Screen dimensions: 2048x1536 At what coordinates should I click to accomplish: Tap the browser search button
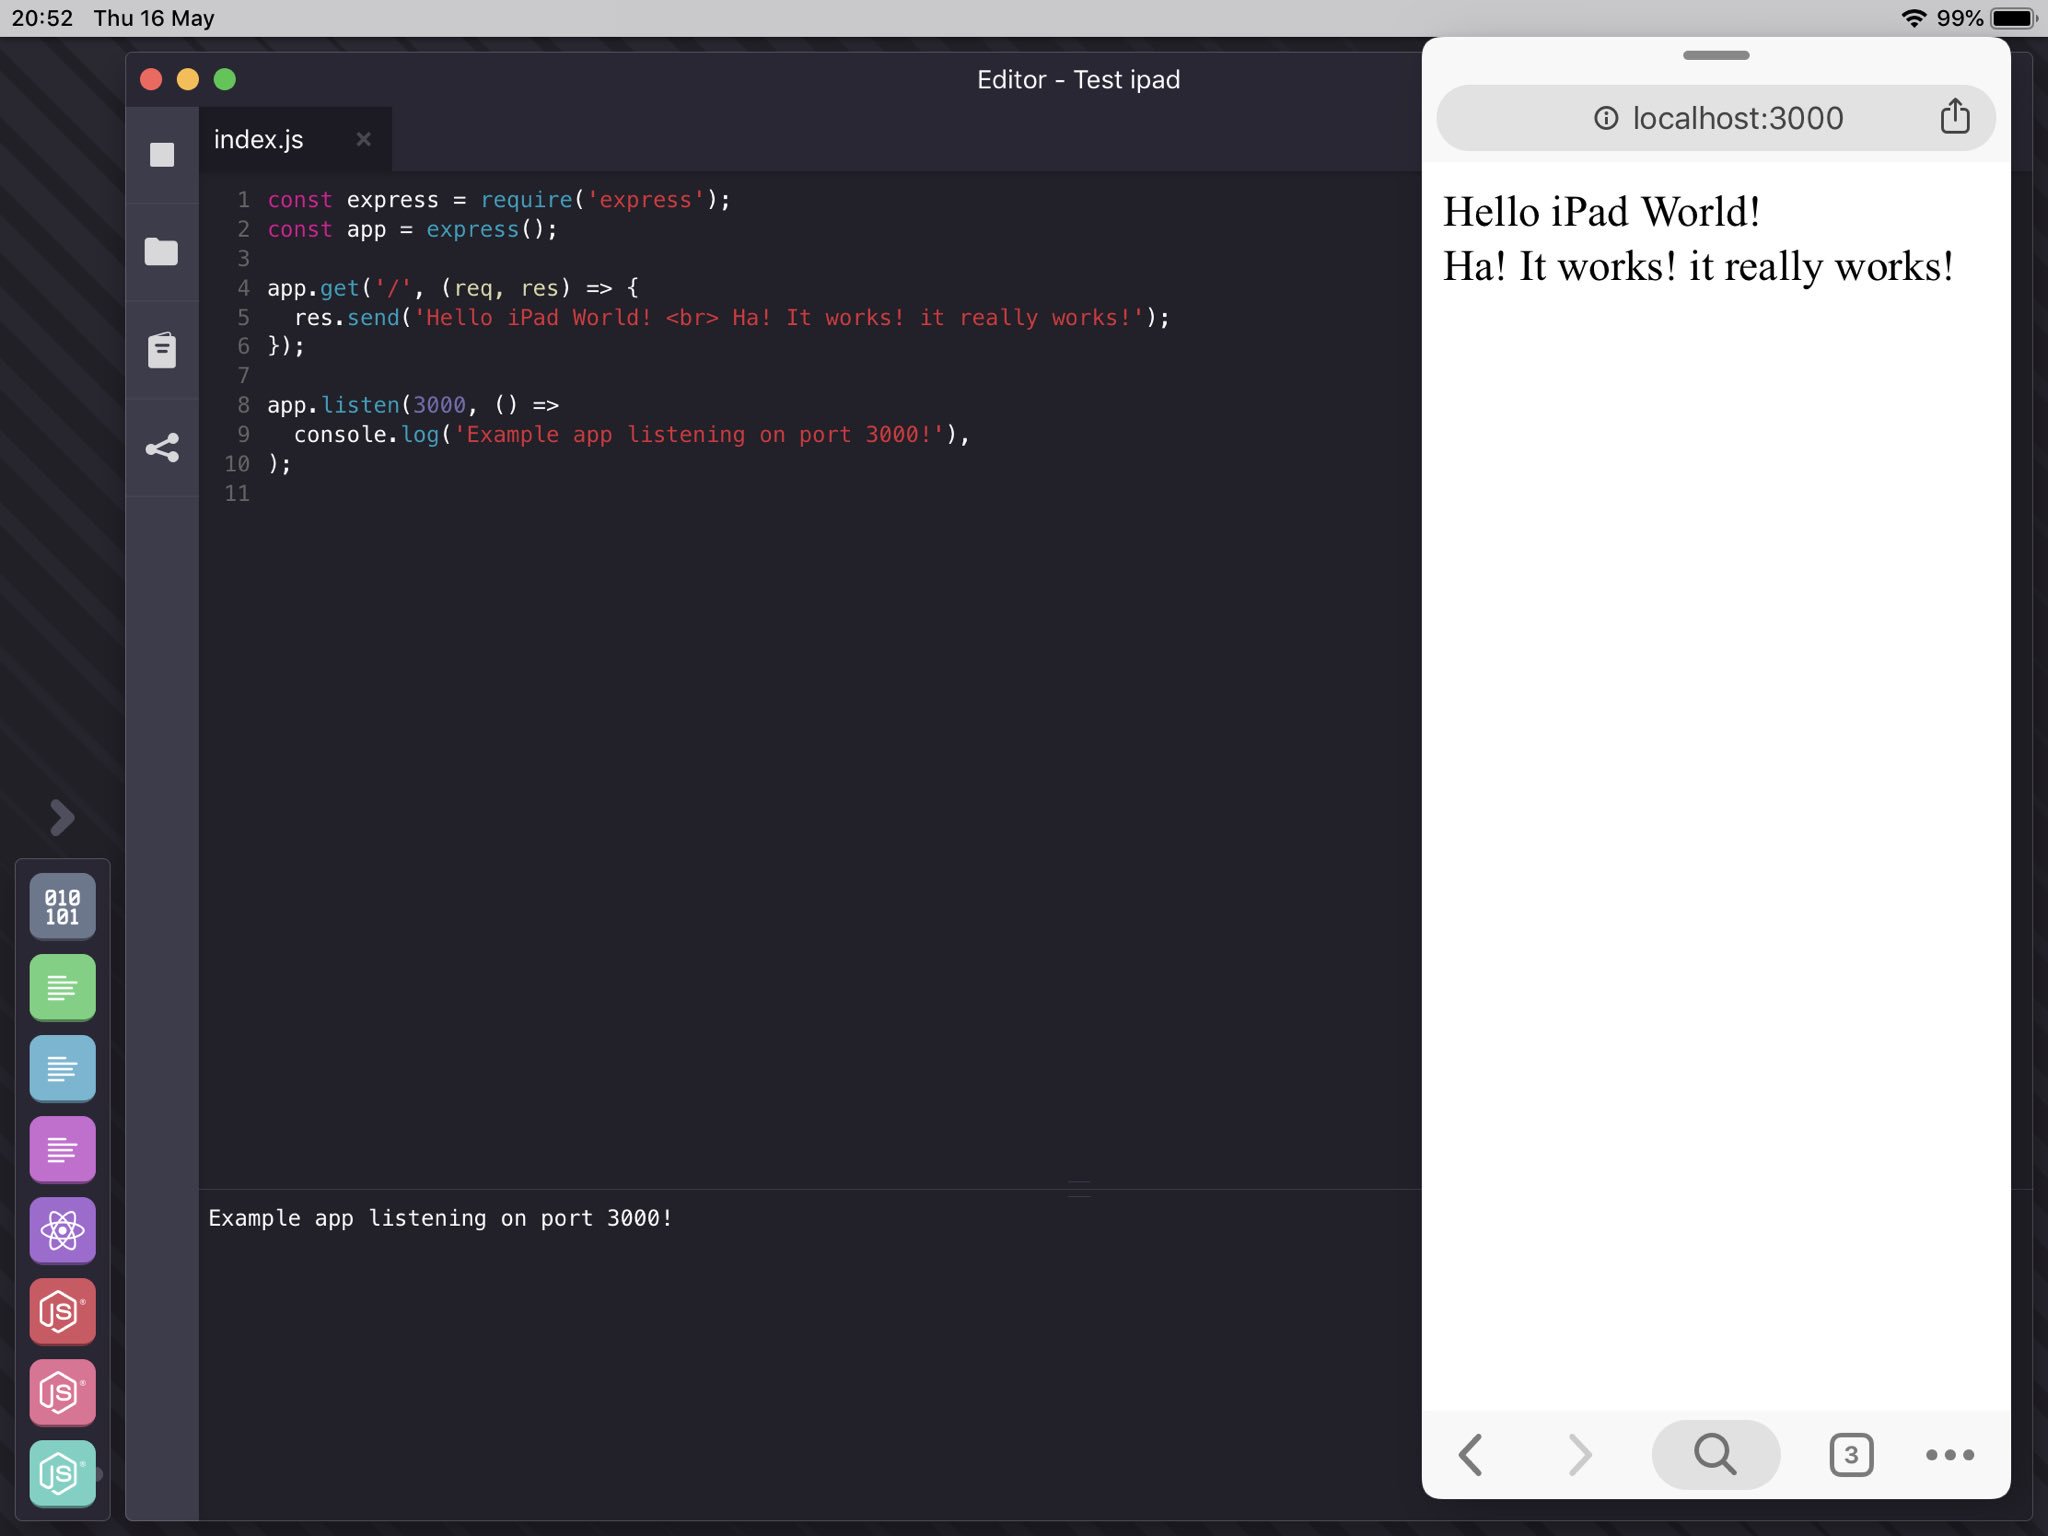pos(1715,1454)
